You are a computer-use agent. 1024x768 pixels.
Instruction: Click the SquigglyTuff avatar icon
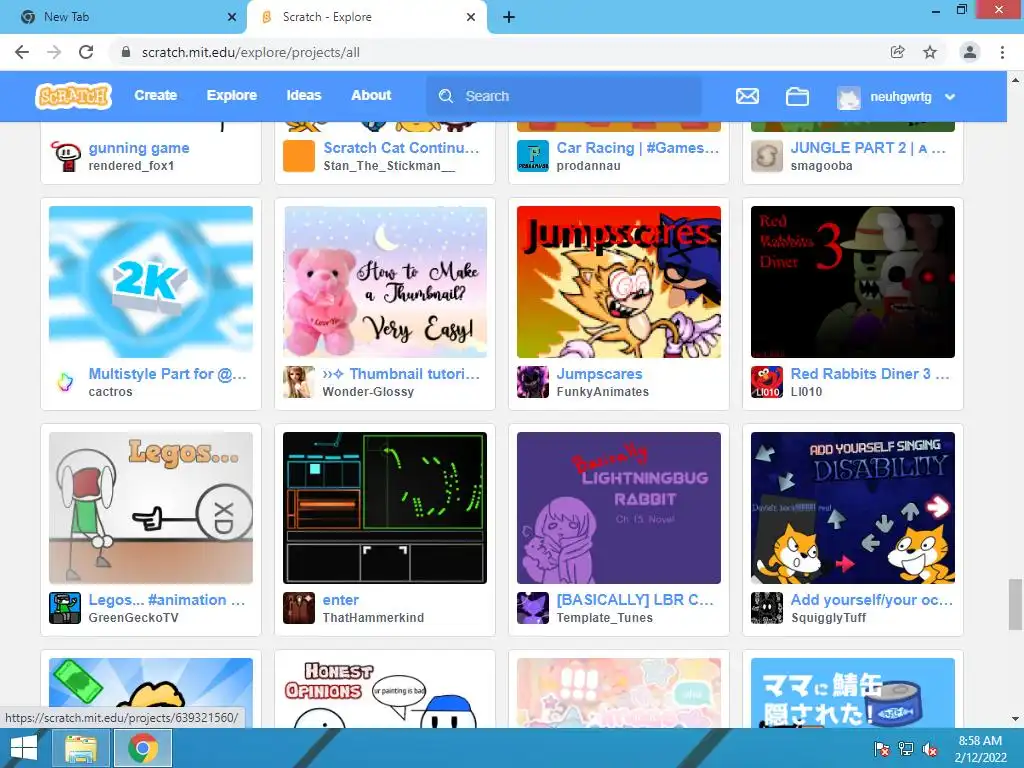(x=767, y=608)
